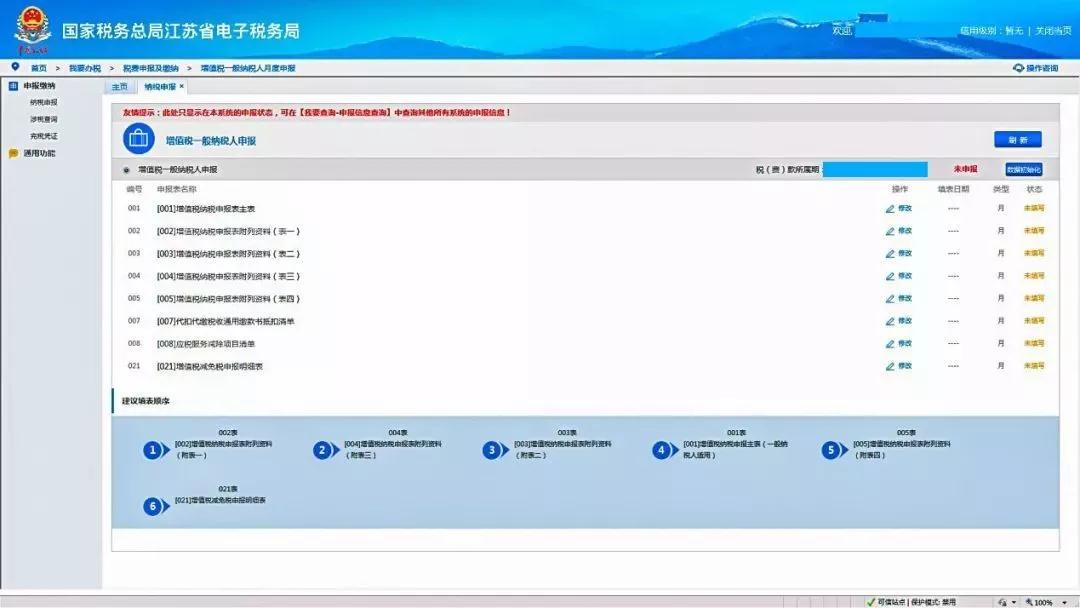Click the 未申报 red status text

point(965,169)
